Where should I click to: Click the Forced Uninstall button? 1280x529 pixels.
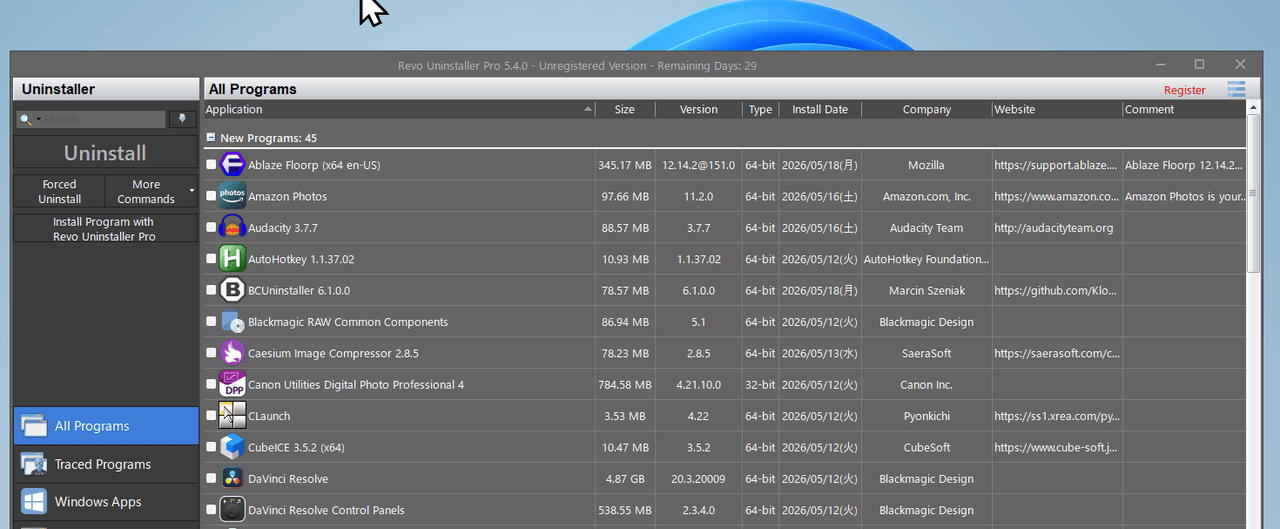click(59, 191)
